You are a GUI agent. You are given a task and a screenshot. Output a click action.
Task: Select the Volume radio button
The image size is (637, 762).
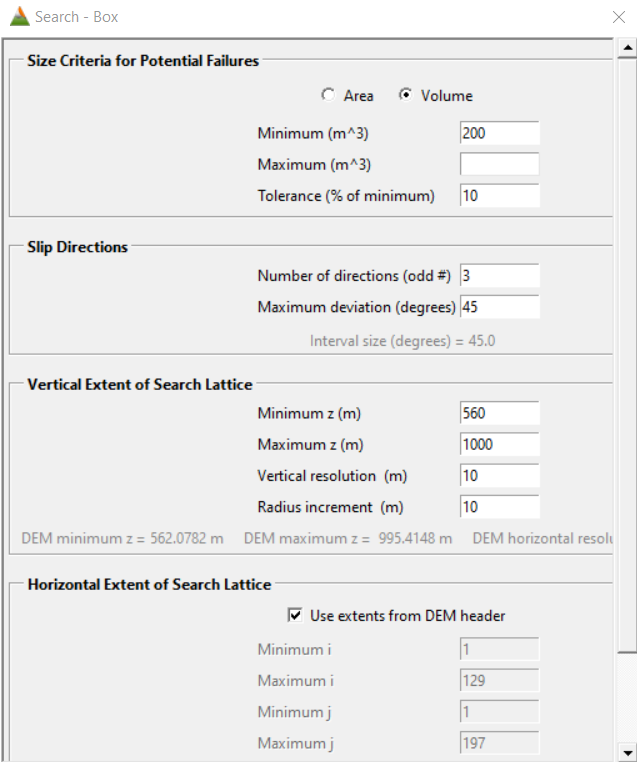[405, 95]
